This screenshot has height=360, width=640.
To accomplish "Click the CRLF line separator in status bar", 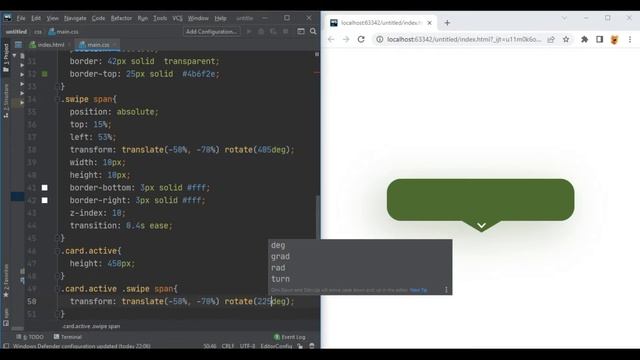I will point(228,346).
